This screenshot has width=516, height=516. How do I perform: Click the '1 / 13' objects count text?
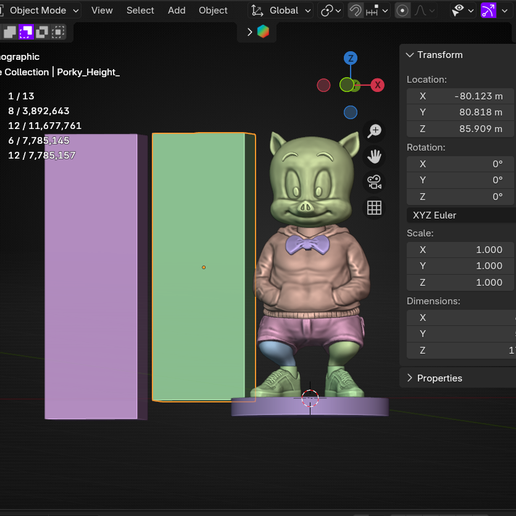click(x=21, y=96)
